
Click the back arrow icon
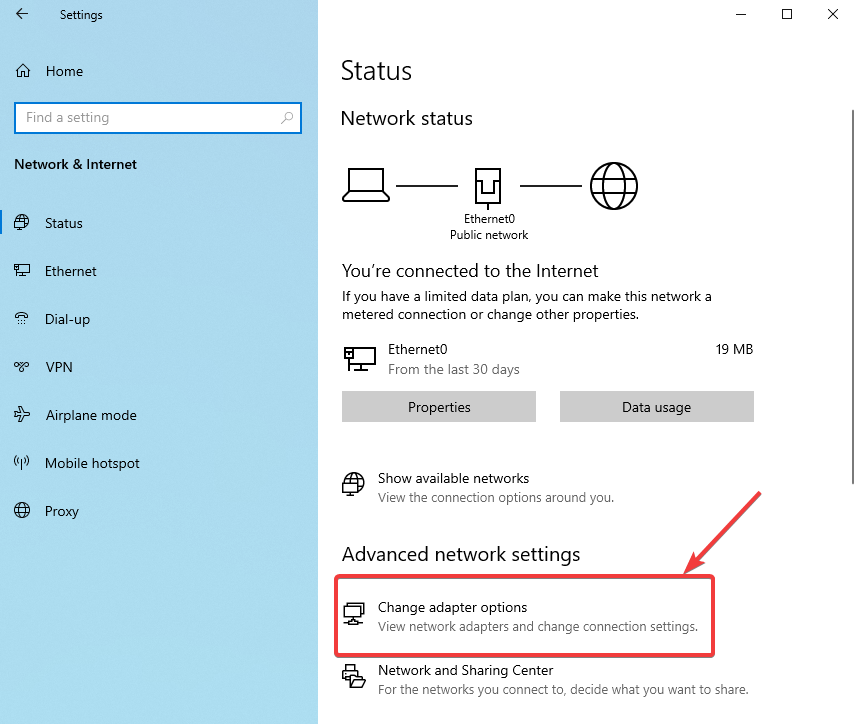[20, 15]
